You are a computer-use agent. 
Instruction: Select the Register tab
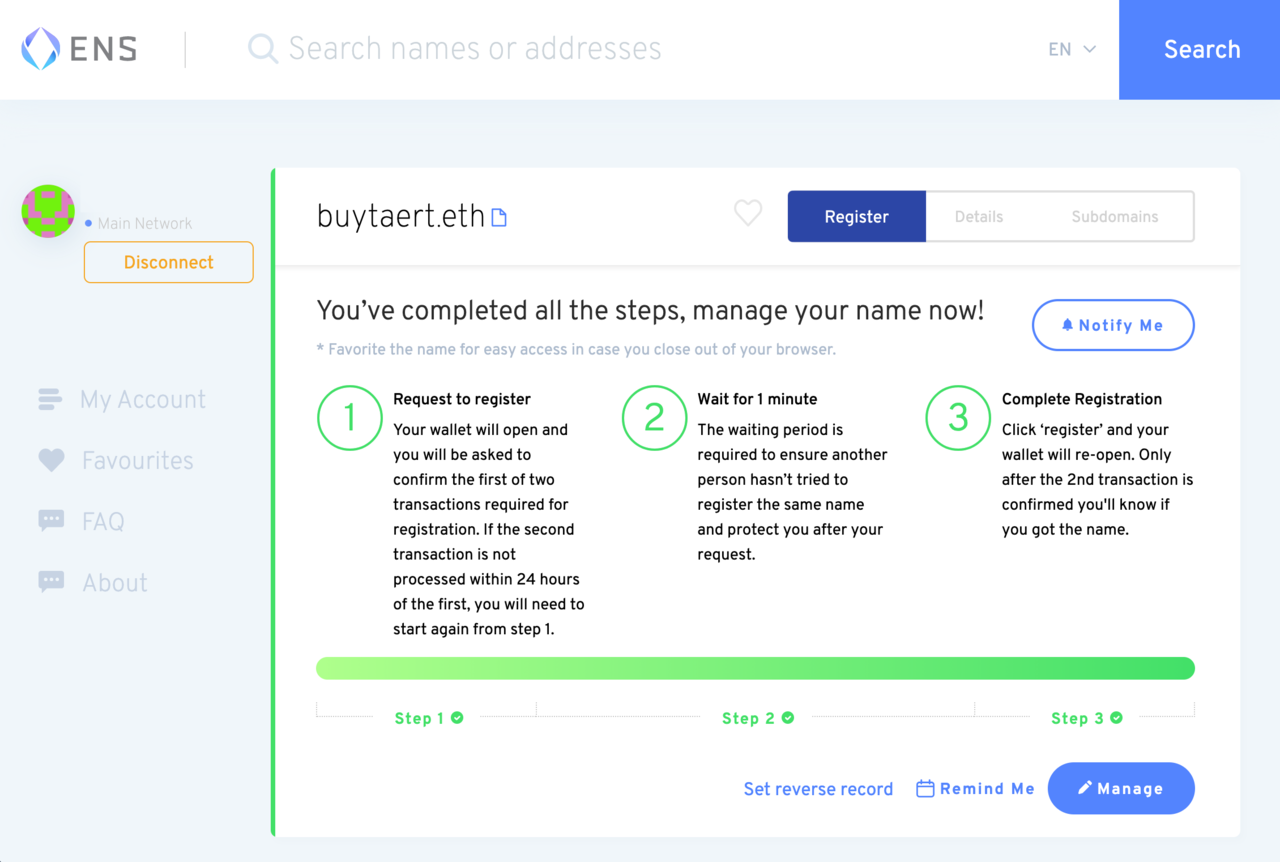pos(857,217)
